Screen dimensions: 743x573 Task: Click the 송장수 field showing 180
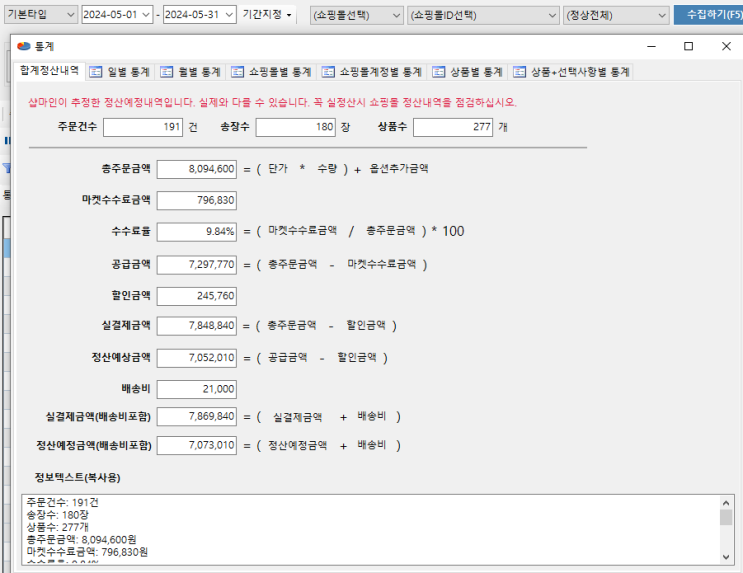pos(295,127)
